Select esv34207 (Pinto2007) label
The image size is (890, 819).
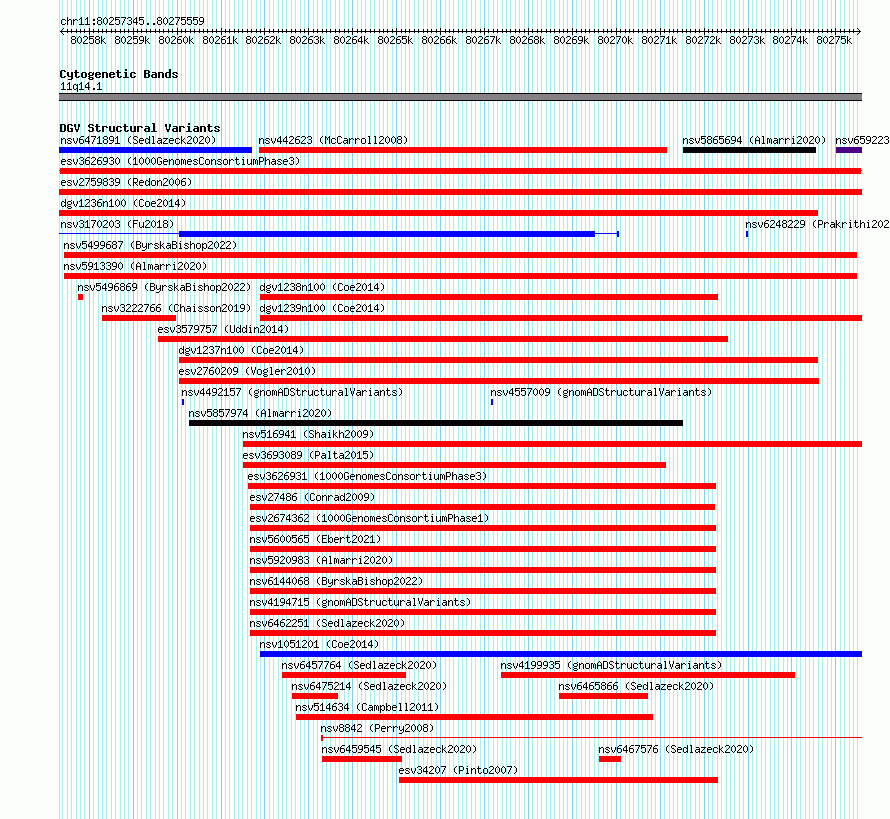(x=458, y=770)
